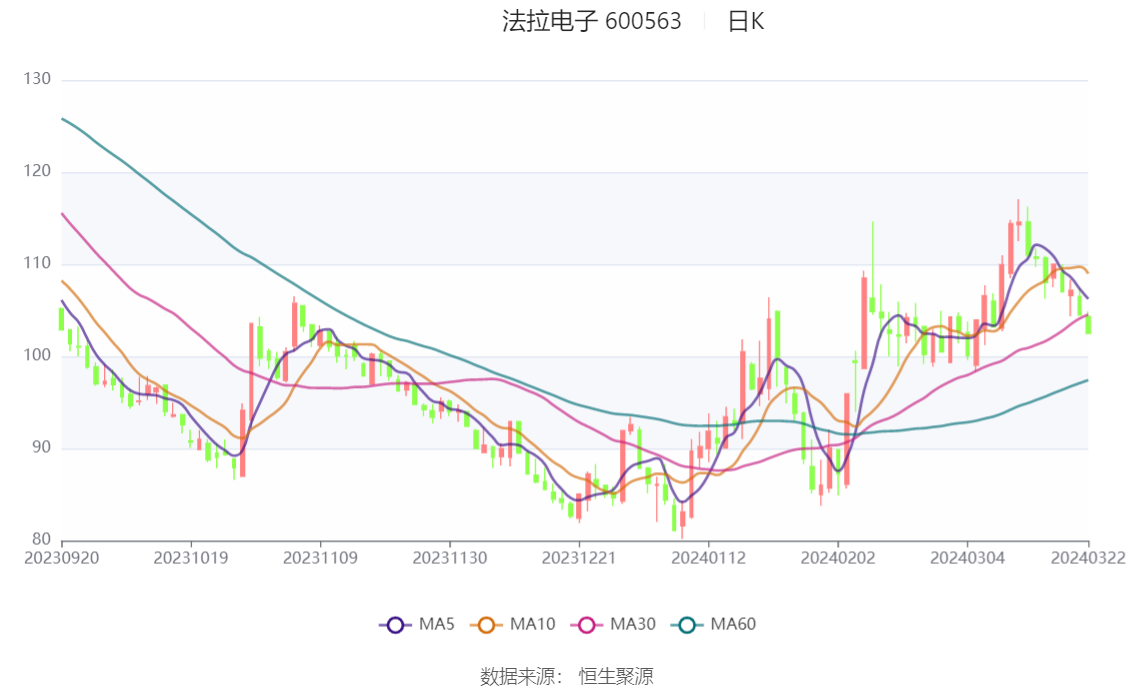1134x689 pixels.
Task: Click the 100 price axis label
Action: [x=37, y=355]
